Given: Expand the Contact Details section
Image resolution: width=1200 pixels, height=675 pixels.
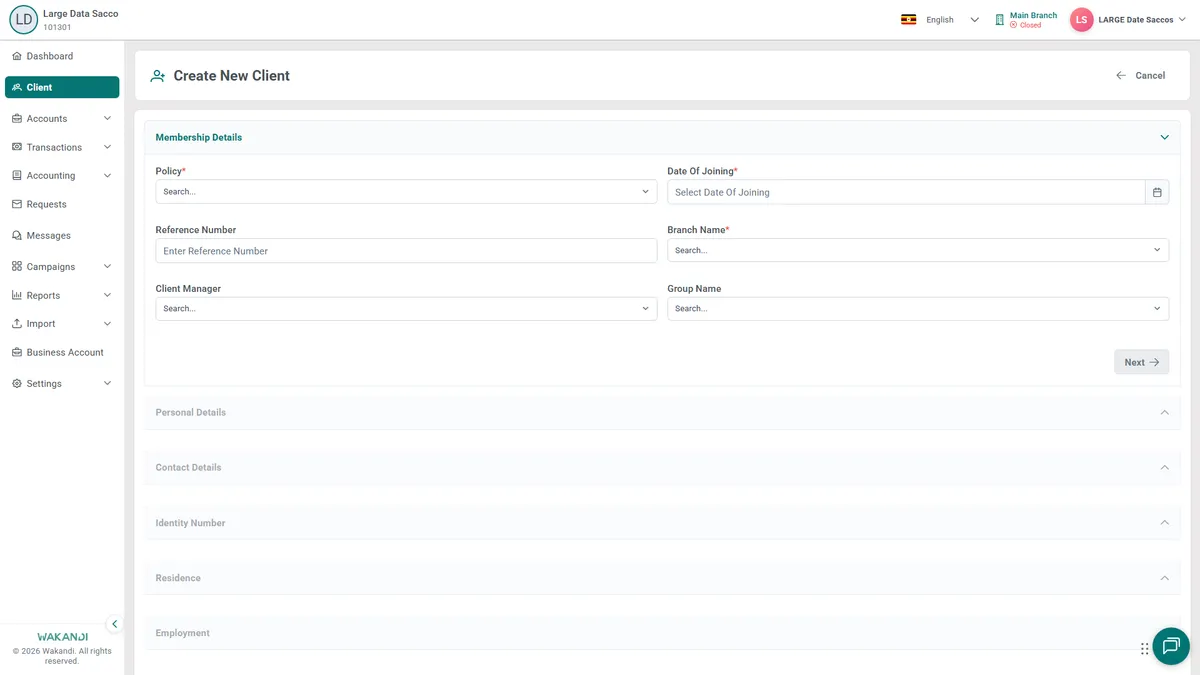Looking at the screenshot, I should [x=662, y=467].
